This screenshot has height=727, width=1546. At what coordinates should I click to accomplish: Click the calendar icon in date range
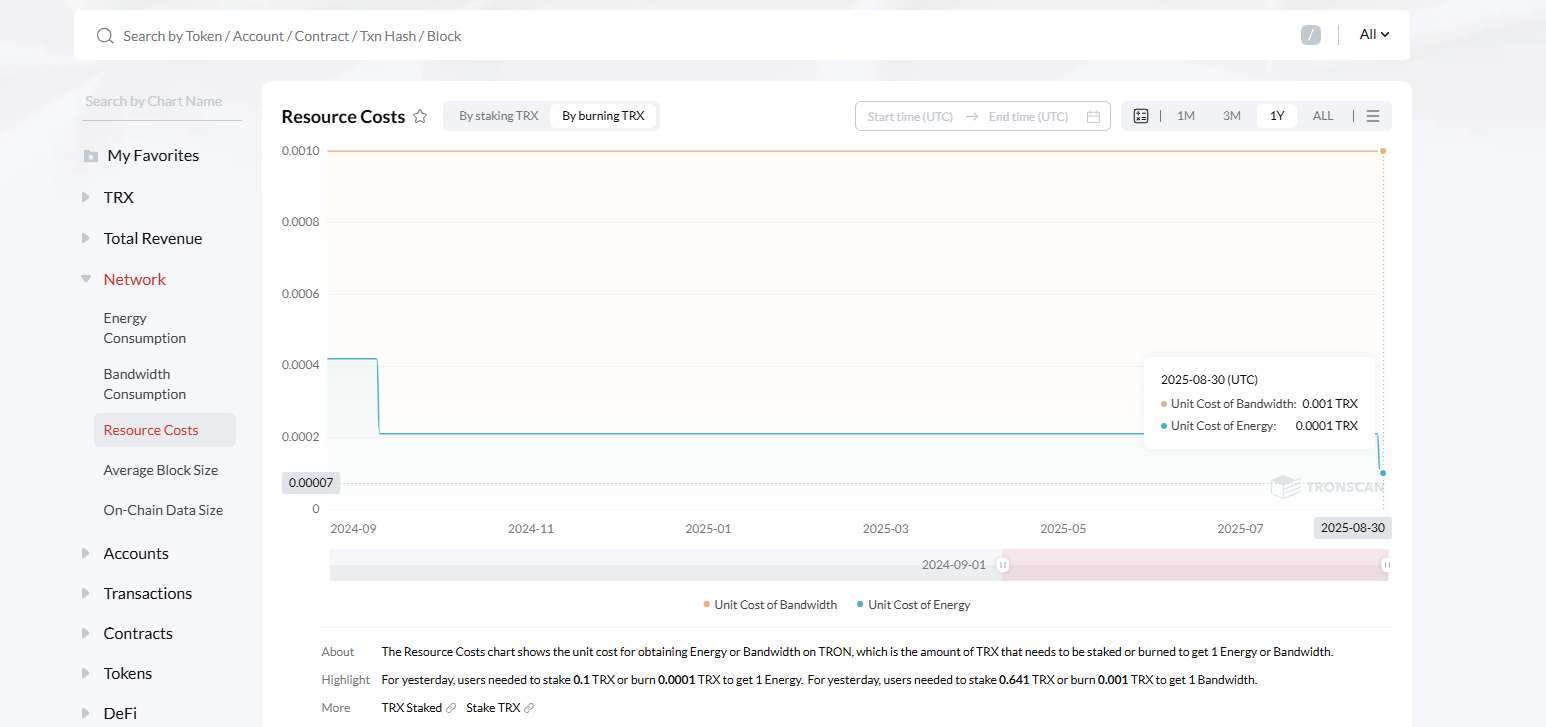[x=1093, y=116]
